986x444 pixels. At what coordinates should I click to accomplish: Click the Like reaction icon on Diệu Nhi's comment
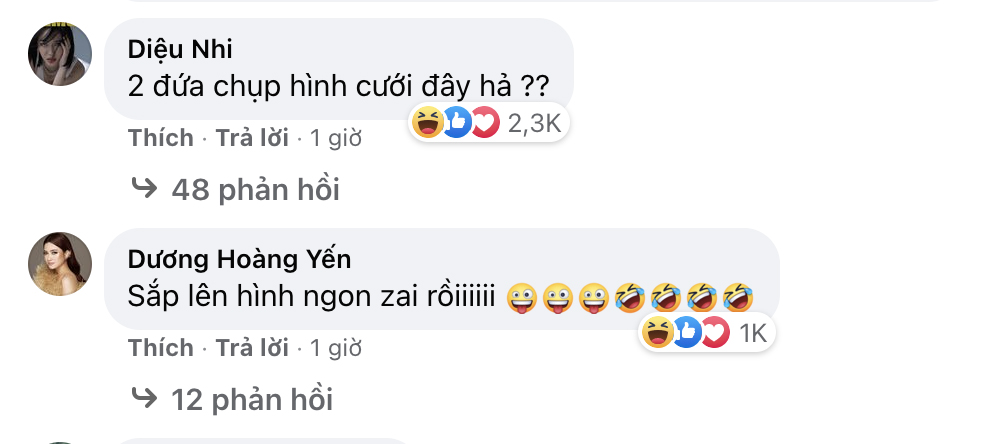click(456, 123)
